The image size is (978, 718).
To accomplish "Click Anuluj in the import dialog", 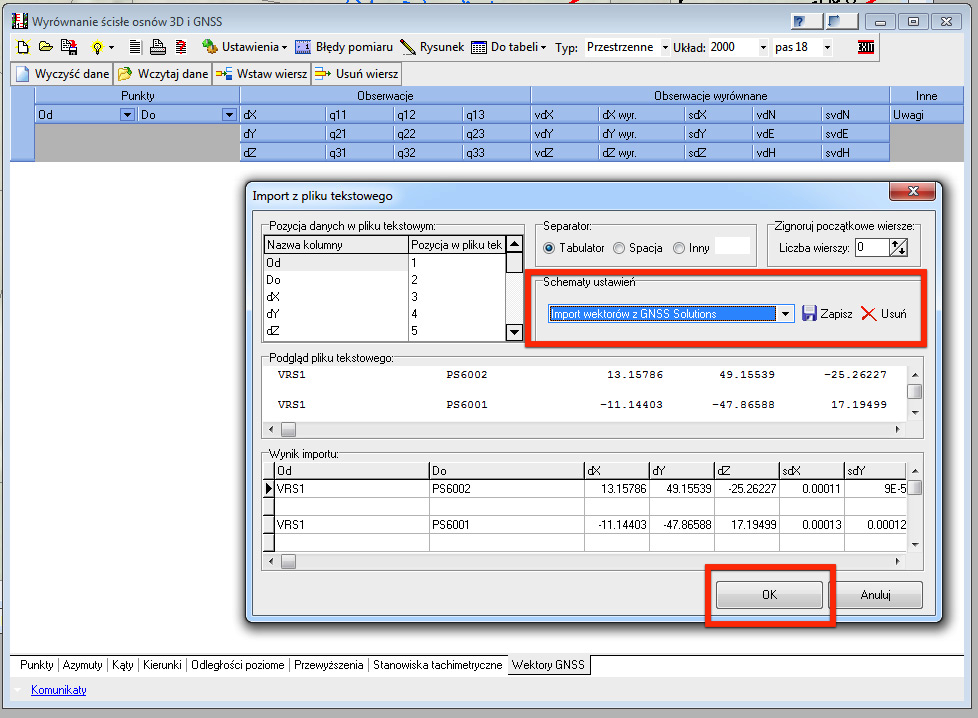I will pyautogui.click(x=875, y=594).
